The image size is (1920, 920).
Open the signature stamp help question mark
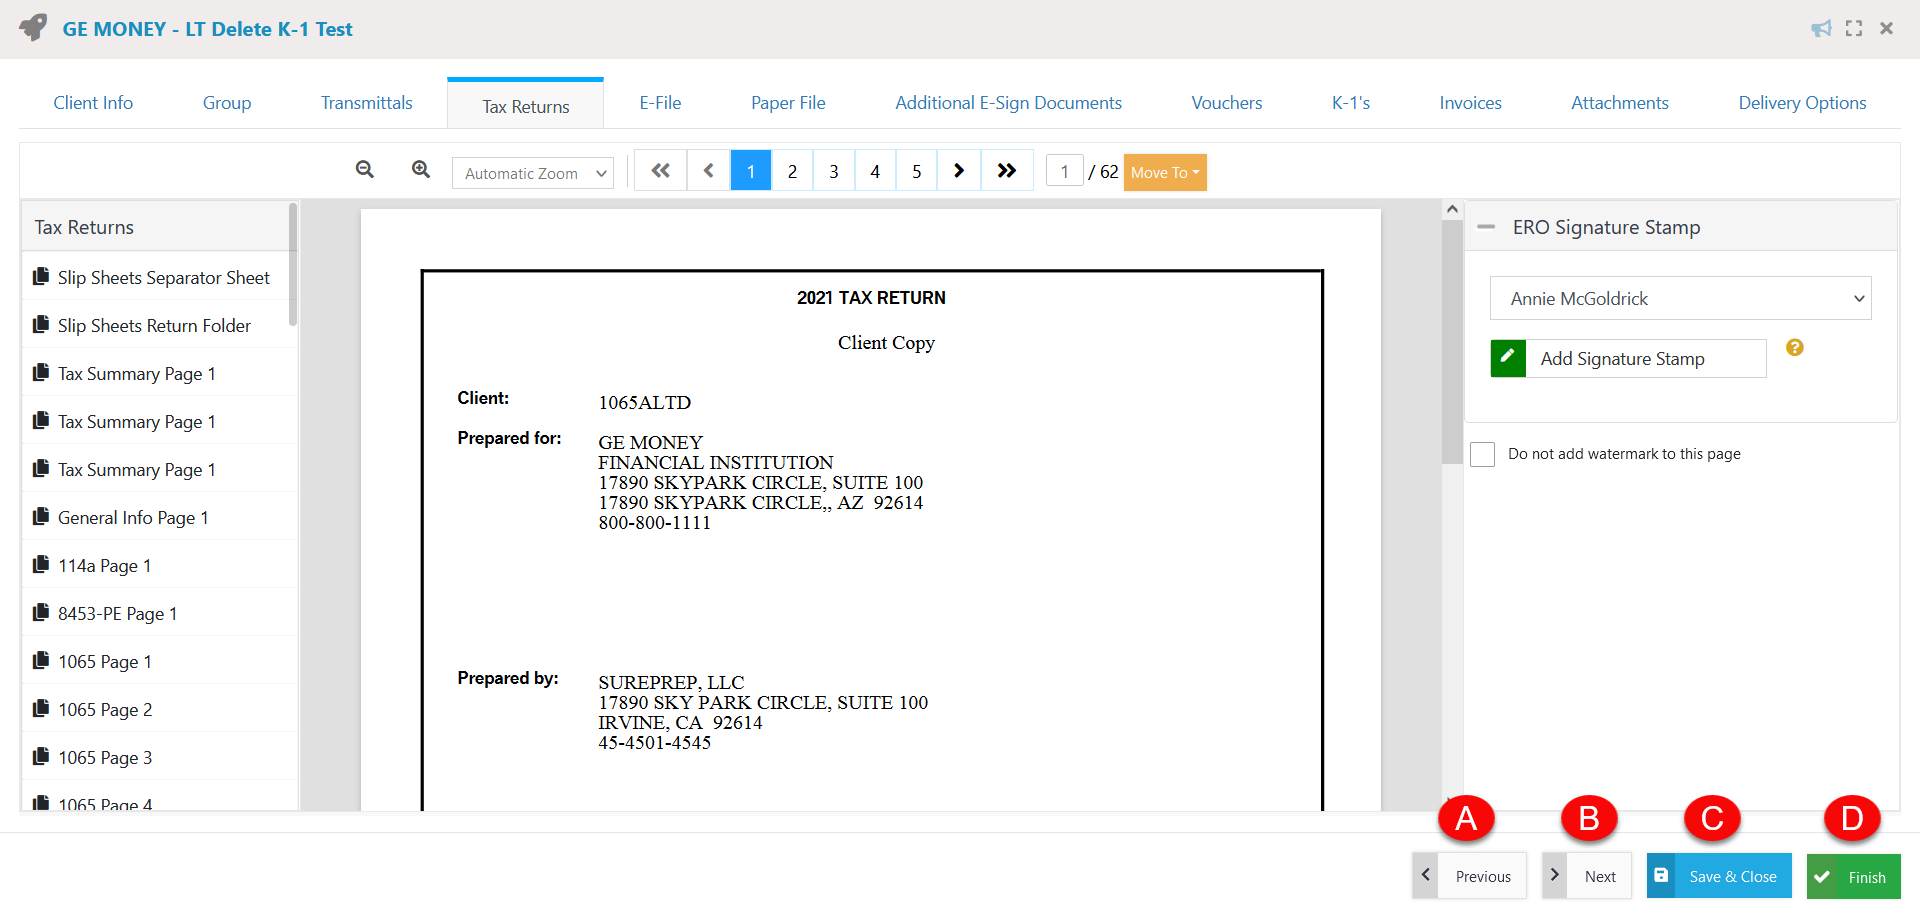[x=1795, y=347]
